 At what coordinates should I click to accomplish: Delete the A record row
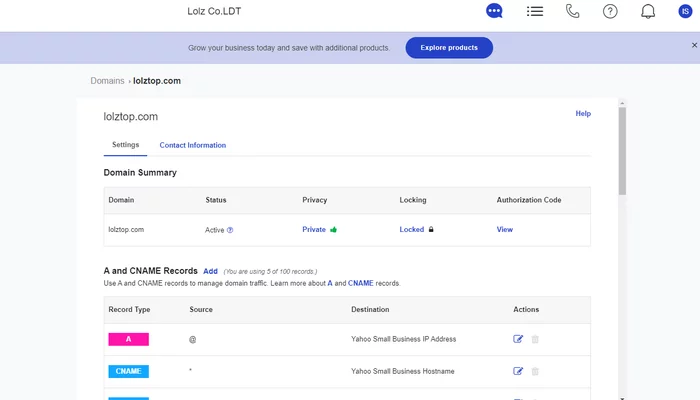[x=535, y=339]
